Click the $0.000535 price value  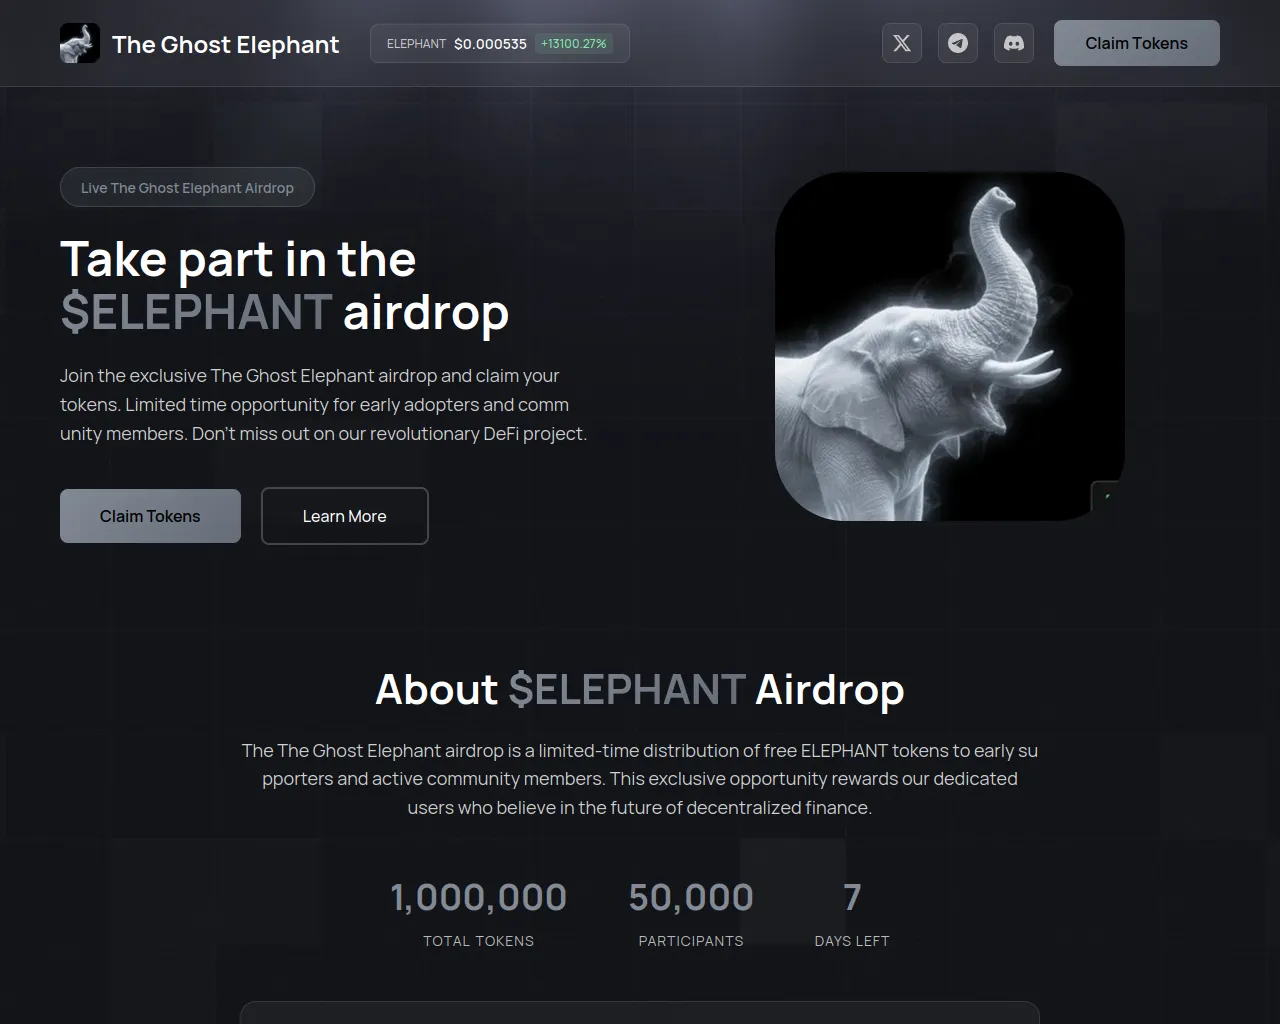tap(490, 44)
